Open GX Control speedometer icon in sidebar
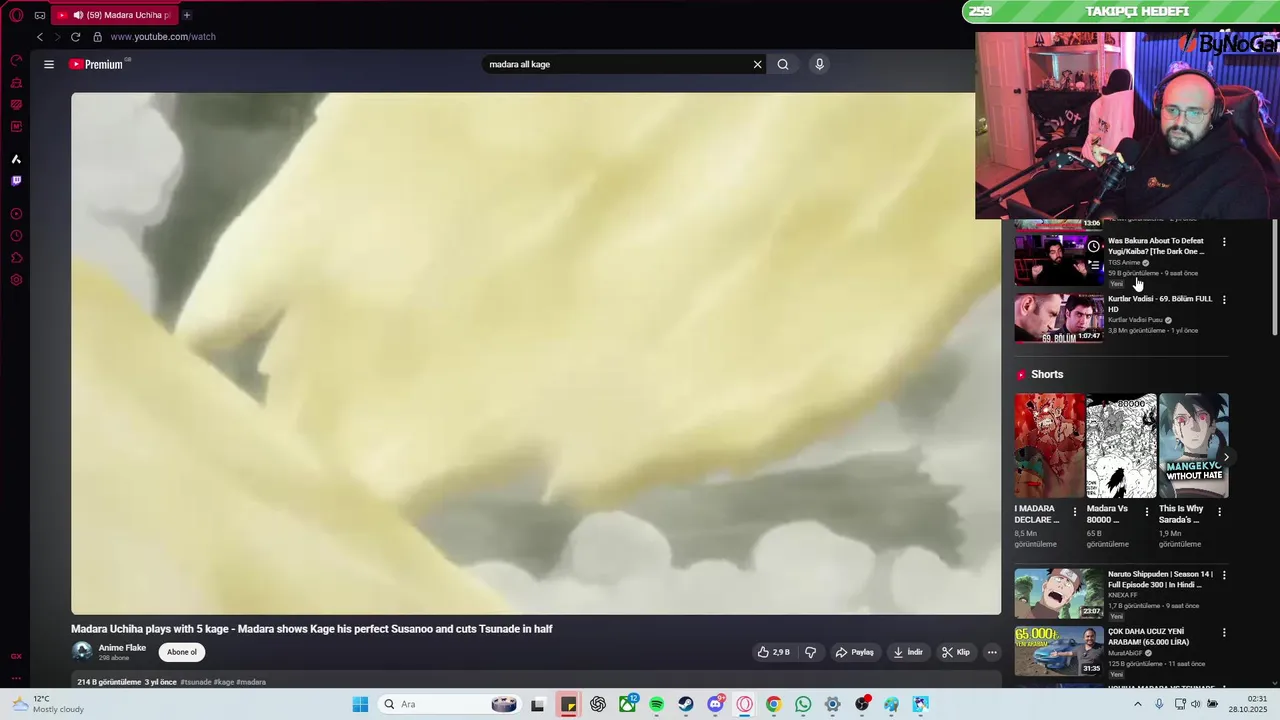This screenshot has height=720, width=1280. tap(16, 60)
